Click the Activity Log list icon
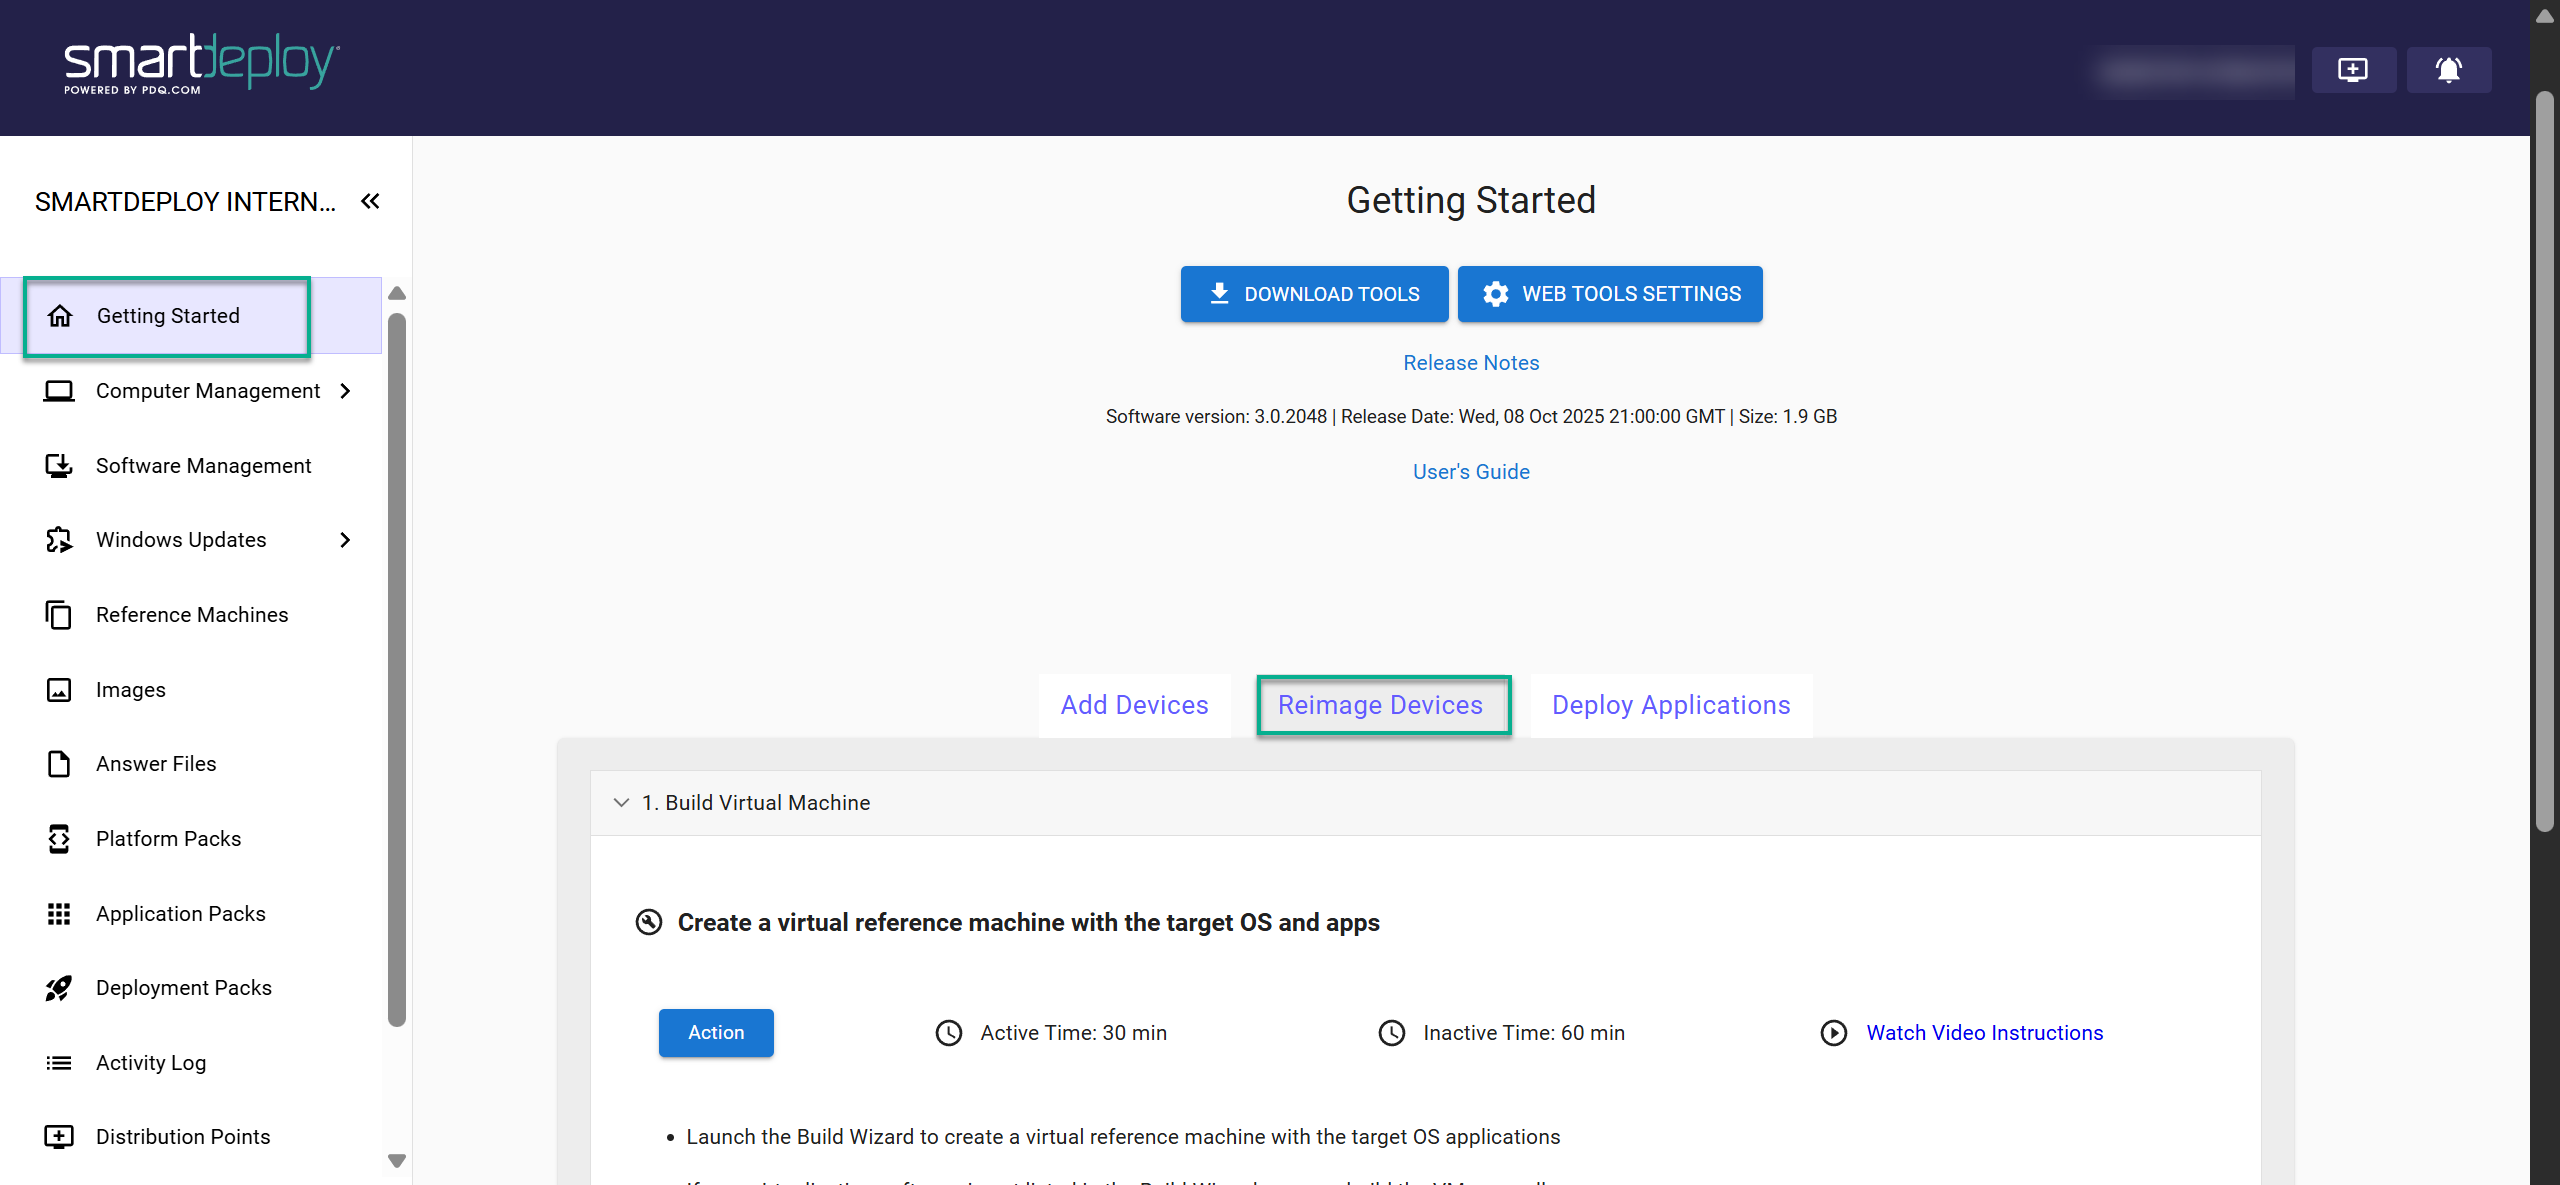The image size is (2560, 1185). pyautogui.click(x=59, y=1062)
